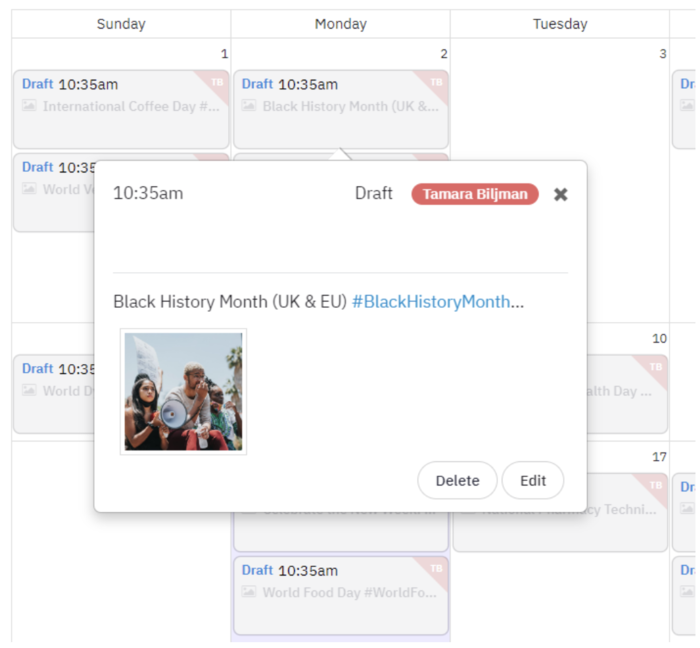Screen dimensions: 700x648
Task: Click image icon on 'World V' card
Action: click(x=29, y=189)
